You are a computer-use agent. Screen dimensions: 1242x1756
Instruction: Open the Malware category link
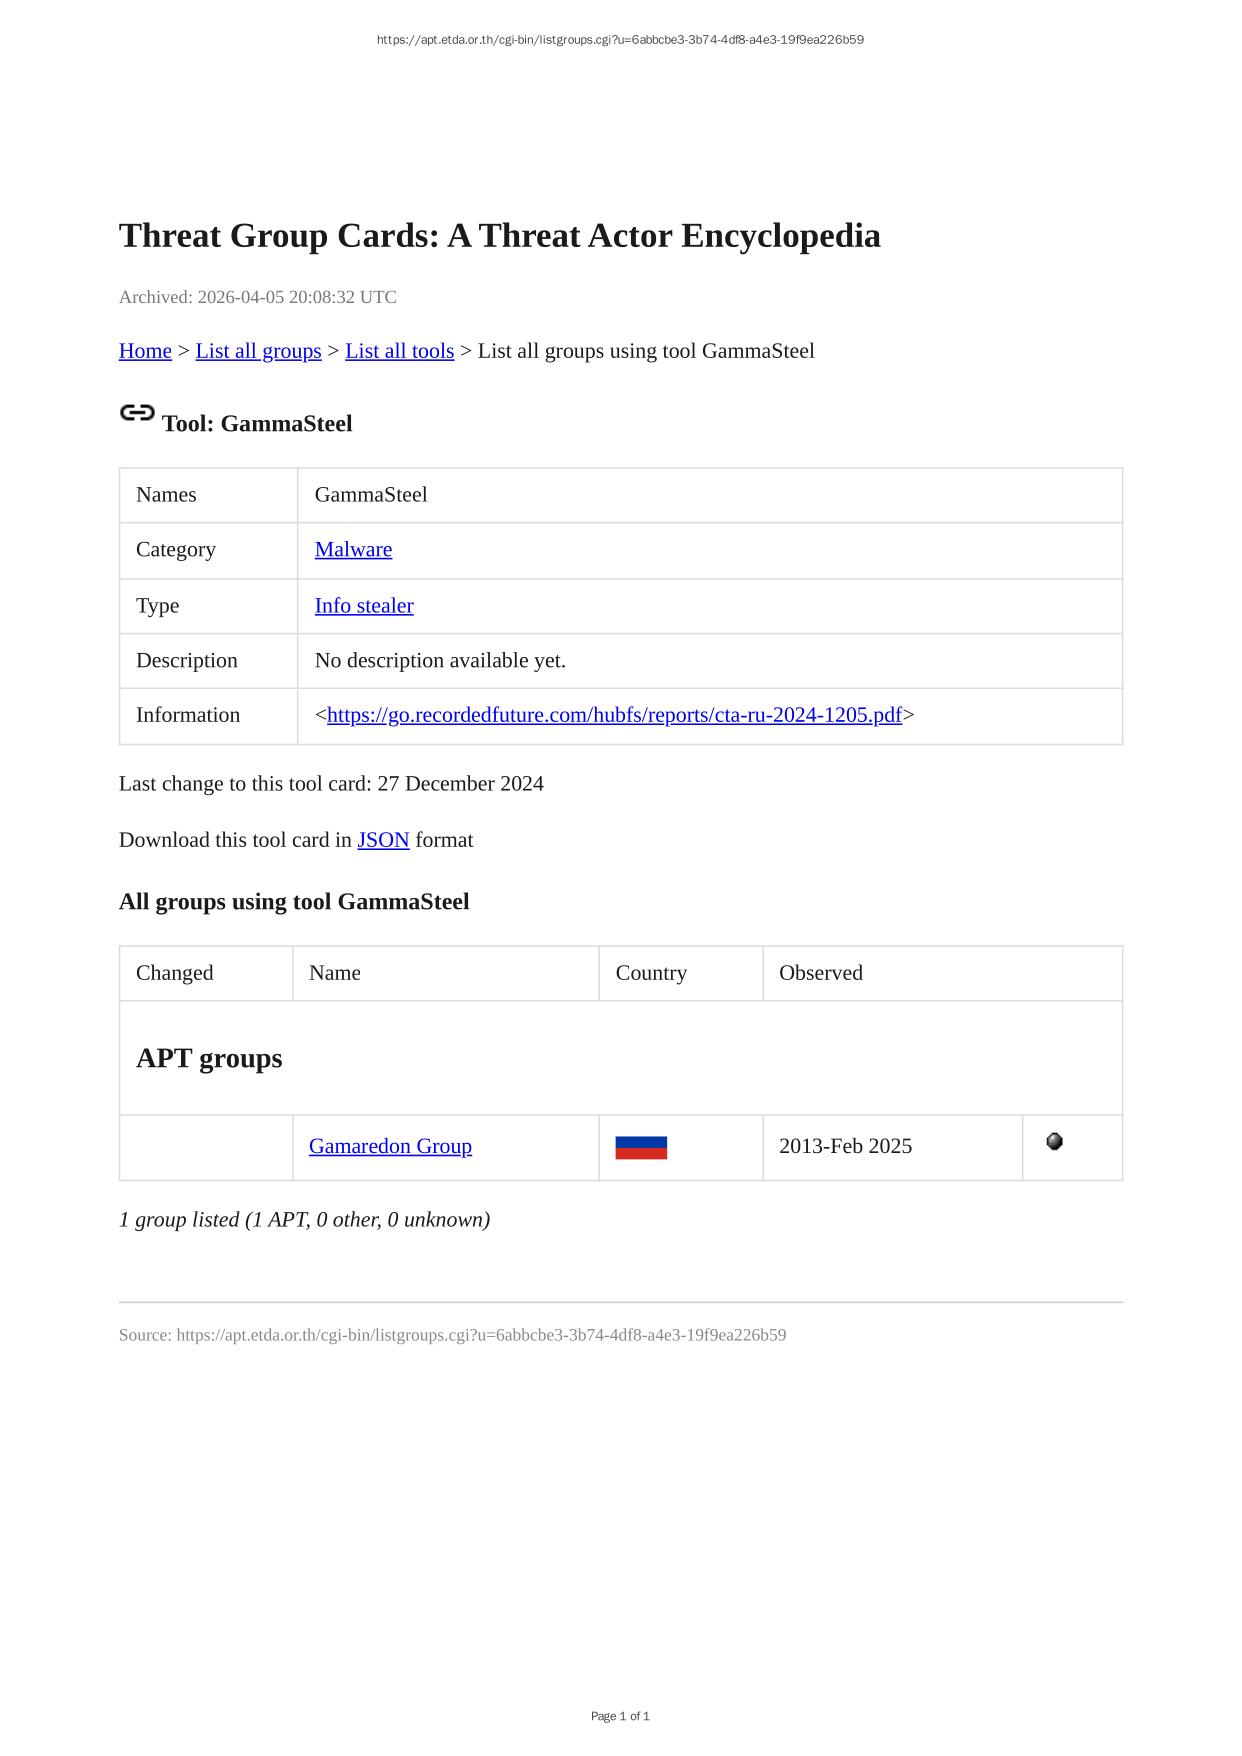[x=353, y=550]
